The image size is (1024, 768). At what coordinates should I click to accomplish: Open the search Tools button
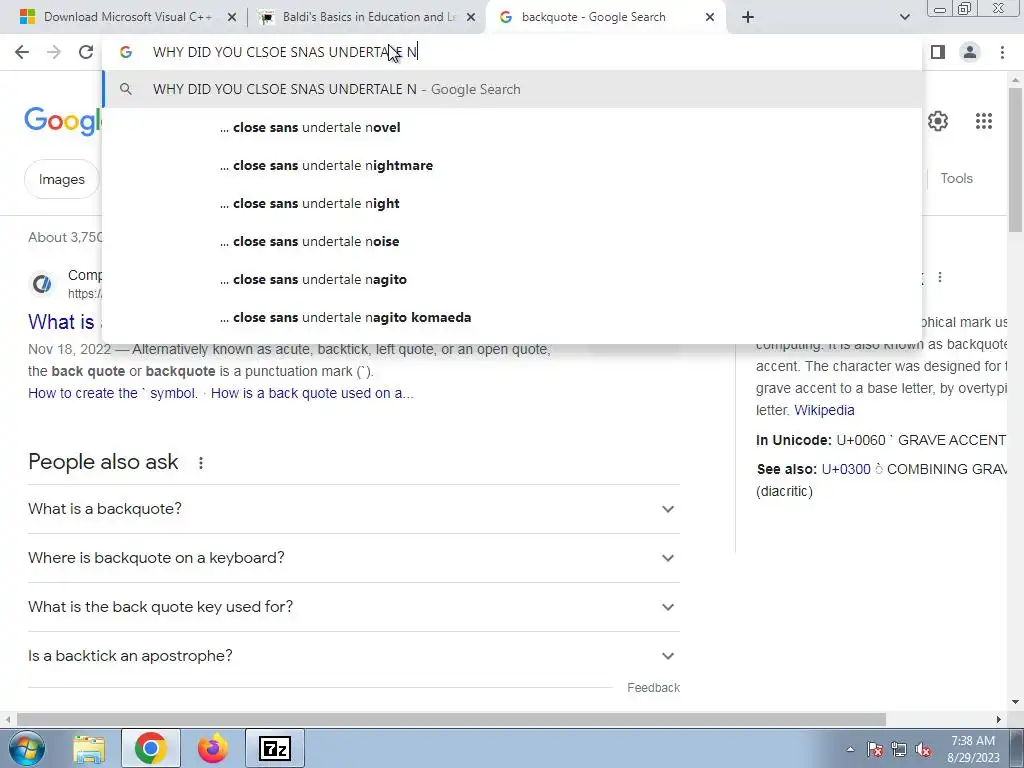956,178
